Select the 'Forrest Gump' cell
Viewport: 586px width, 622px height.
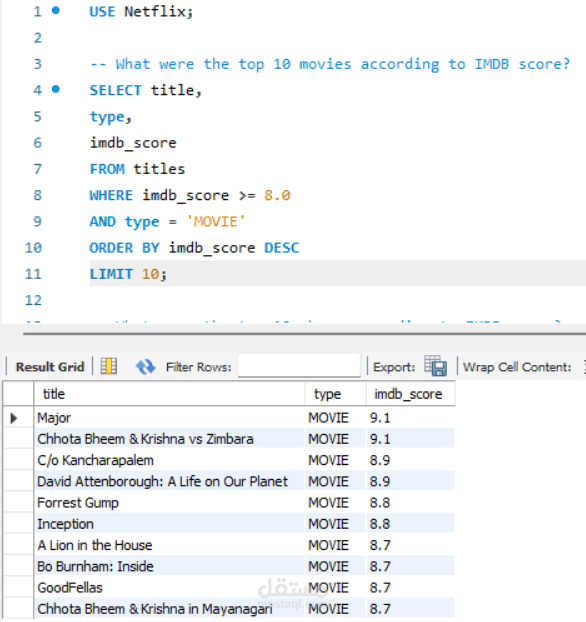[x=169, y=503]
